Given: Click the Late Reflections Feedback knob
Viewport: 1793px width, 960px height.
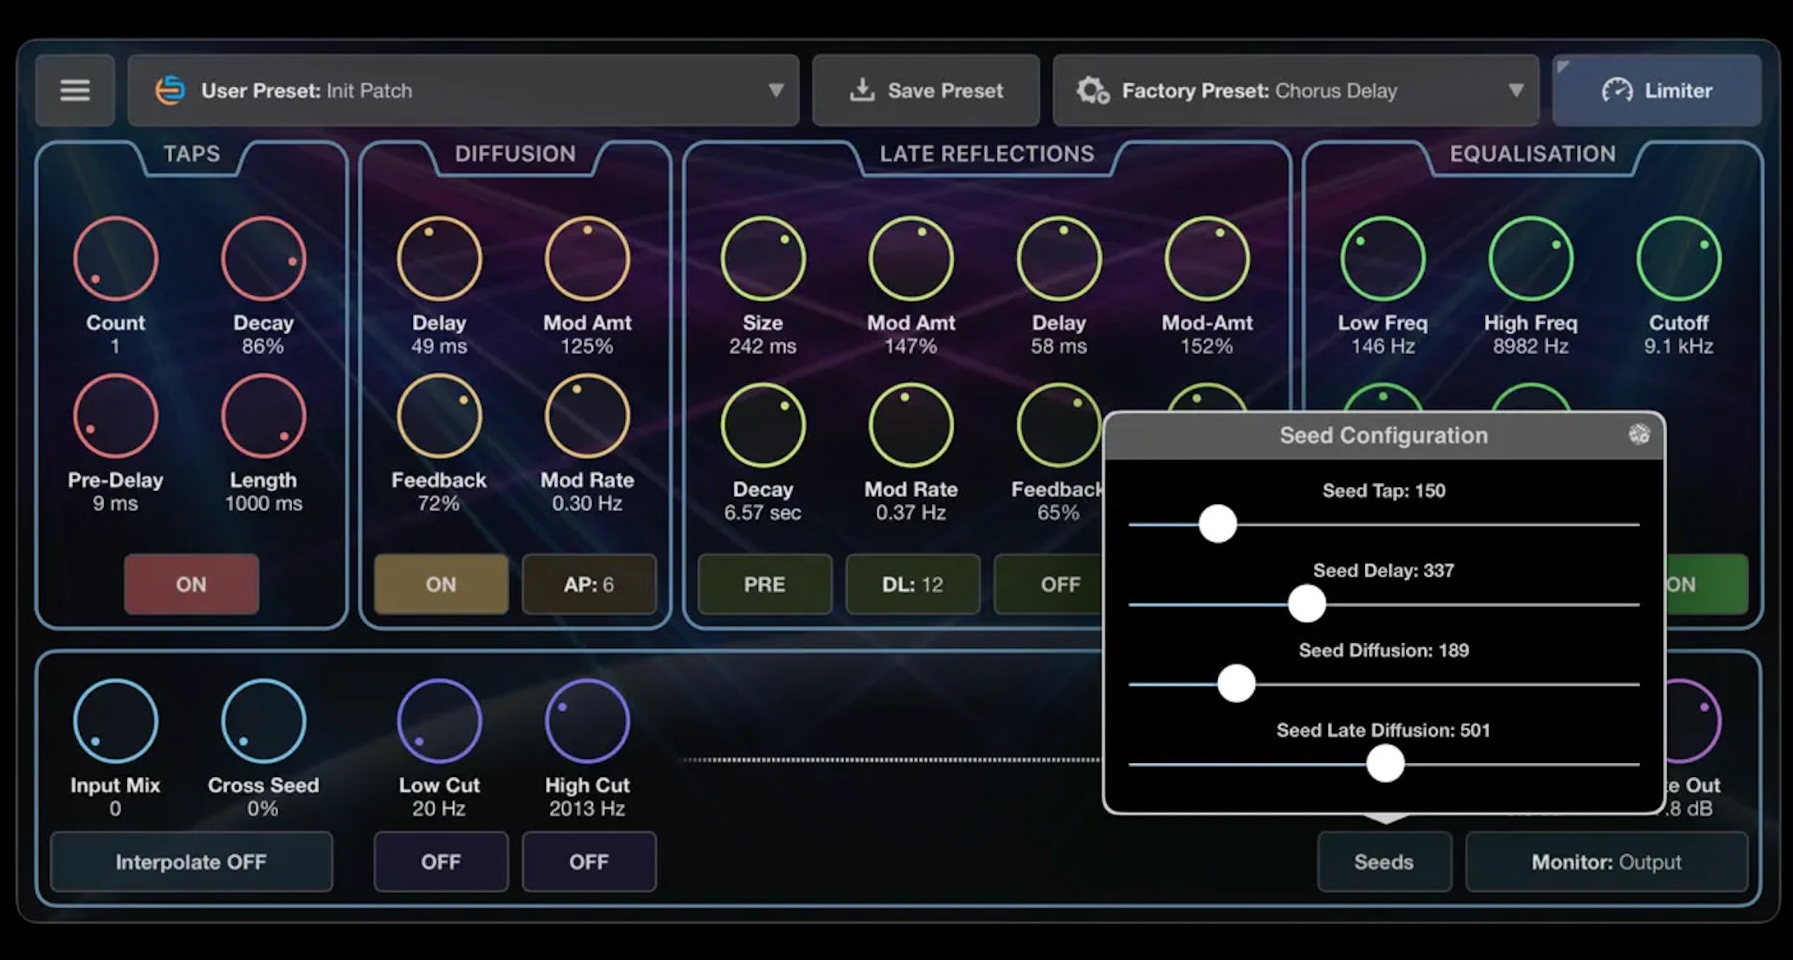Looking at the screenshot, I should tap(1059, 425).
